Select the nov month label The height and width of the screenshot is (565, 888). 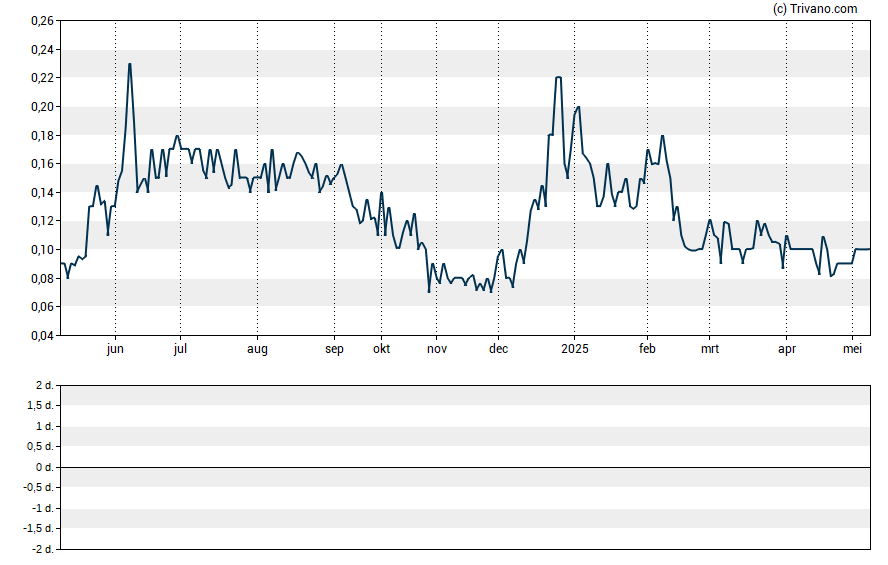[x=437, y=349]
